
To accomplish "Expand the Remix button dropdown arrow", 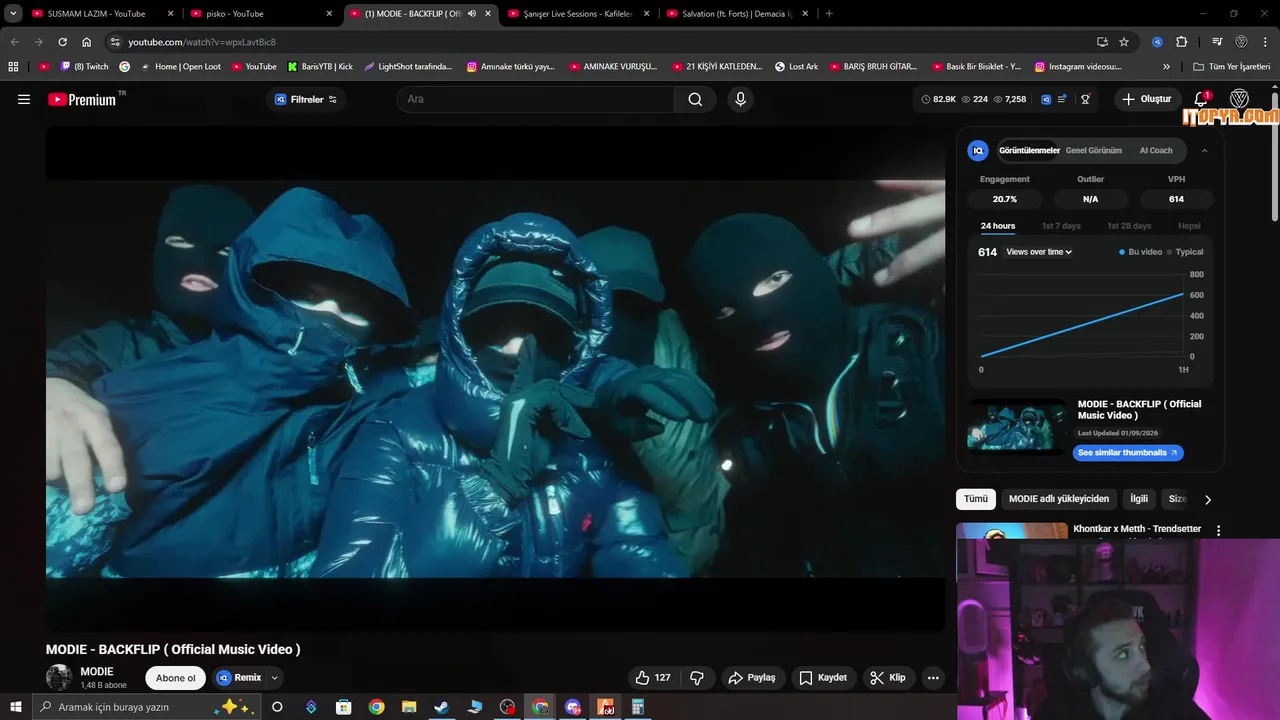I will (274, 678).
